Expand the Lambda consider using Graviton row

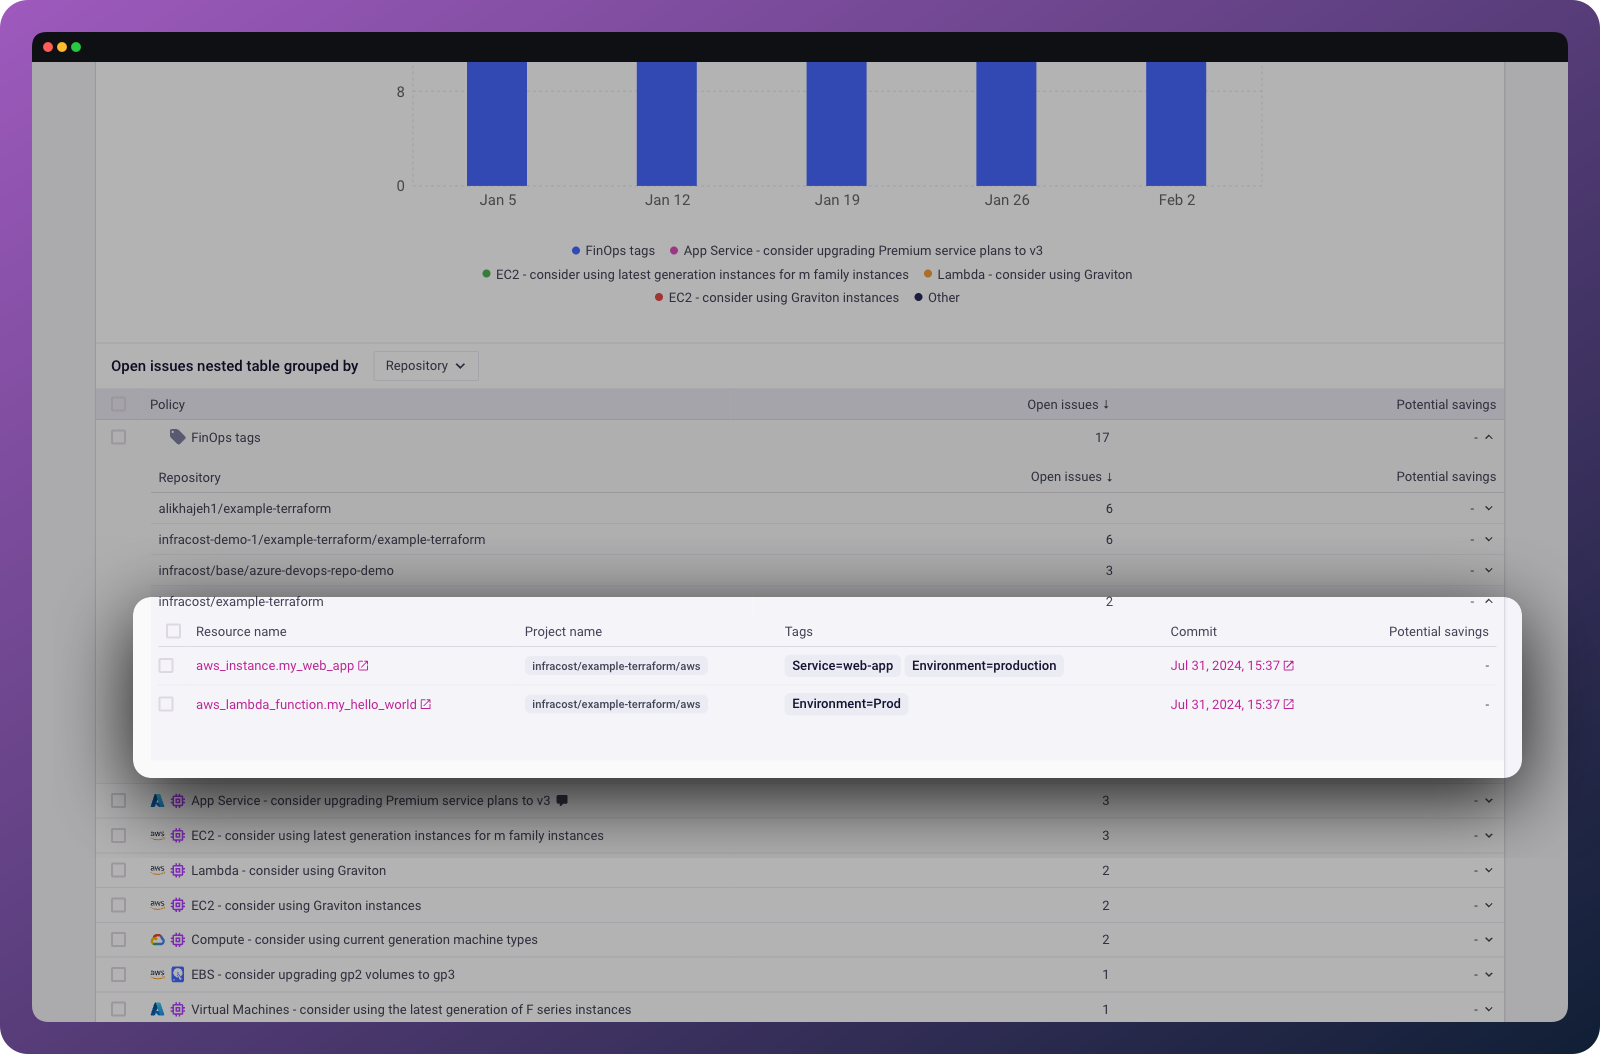coord(1489,870)
